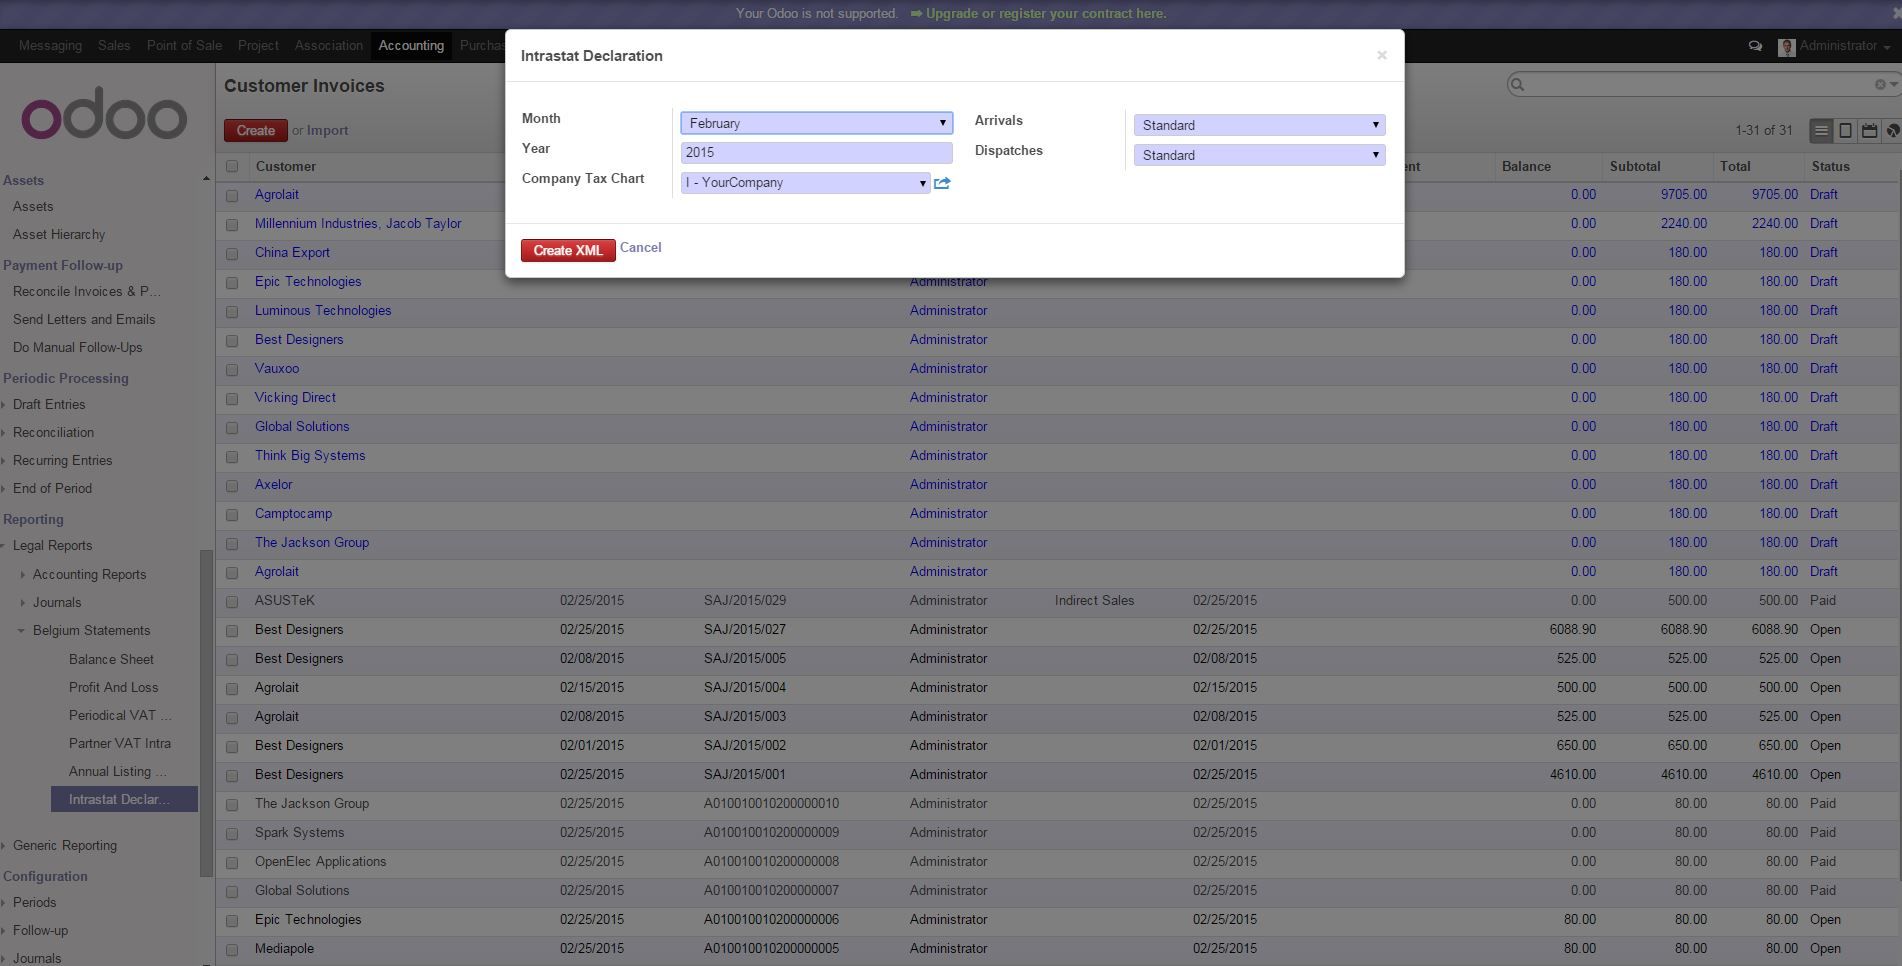The width and height of the screenshot is (1902, 966).
Task: Switch to graph view icon
Action: pyautogui.click(x=1892, y=130)
